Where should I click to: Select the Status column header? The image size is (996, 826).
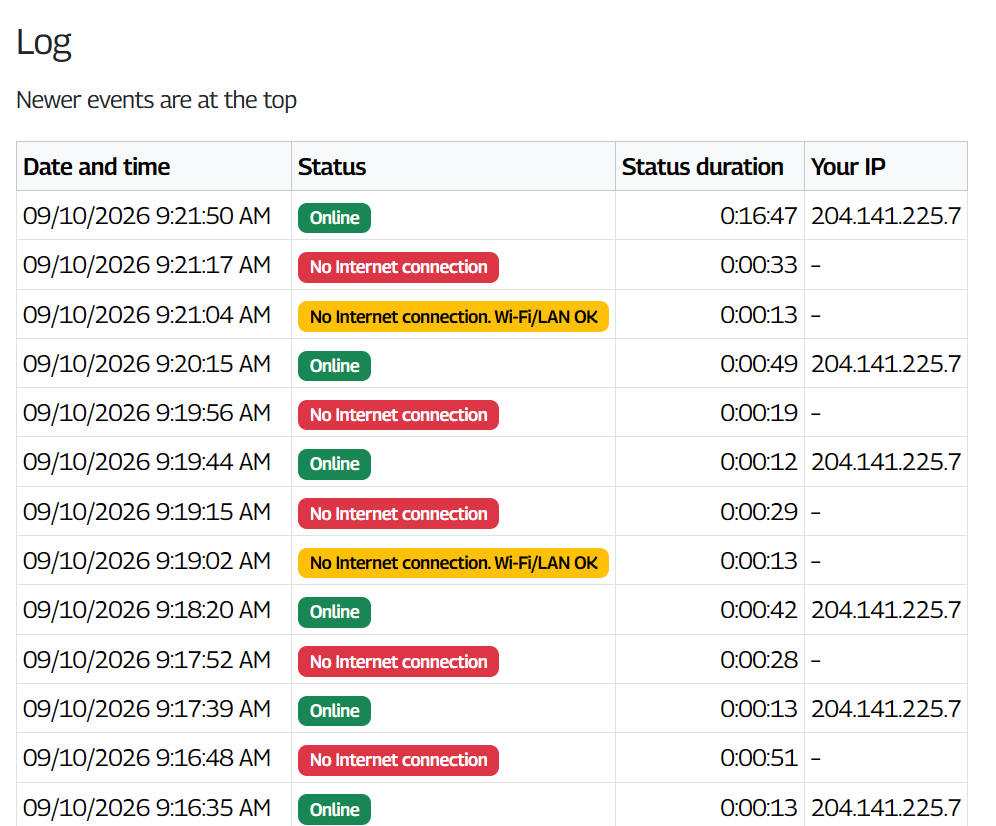pos(332,166)
